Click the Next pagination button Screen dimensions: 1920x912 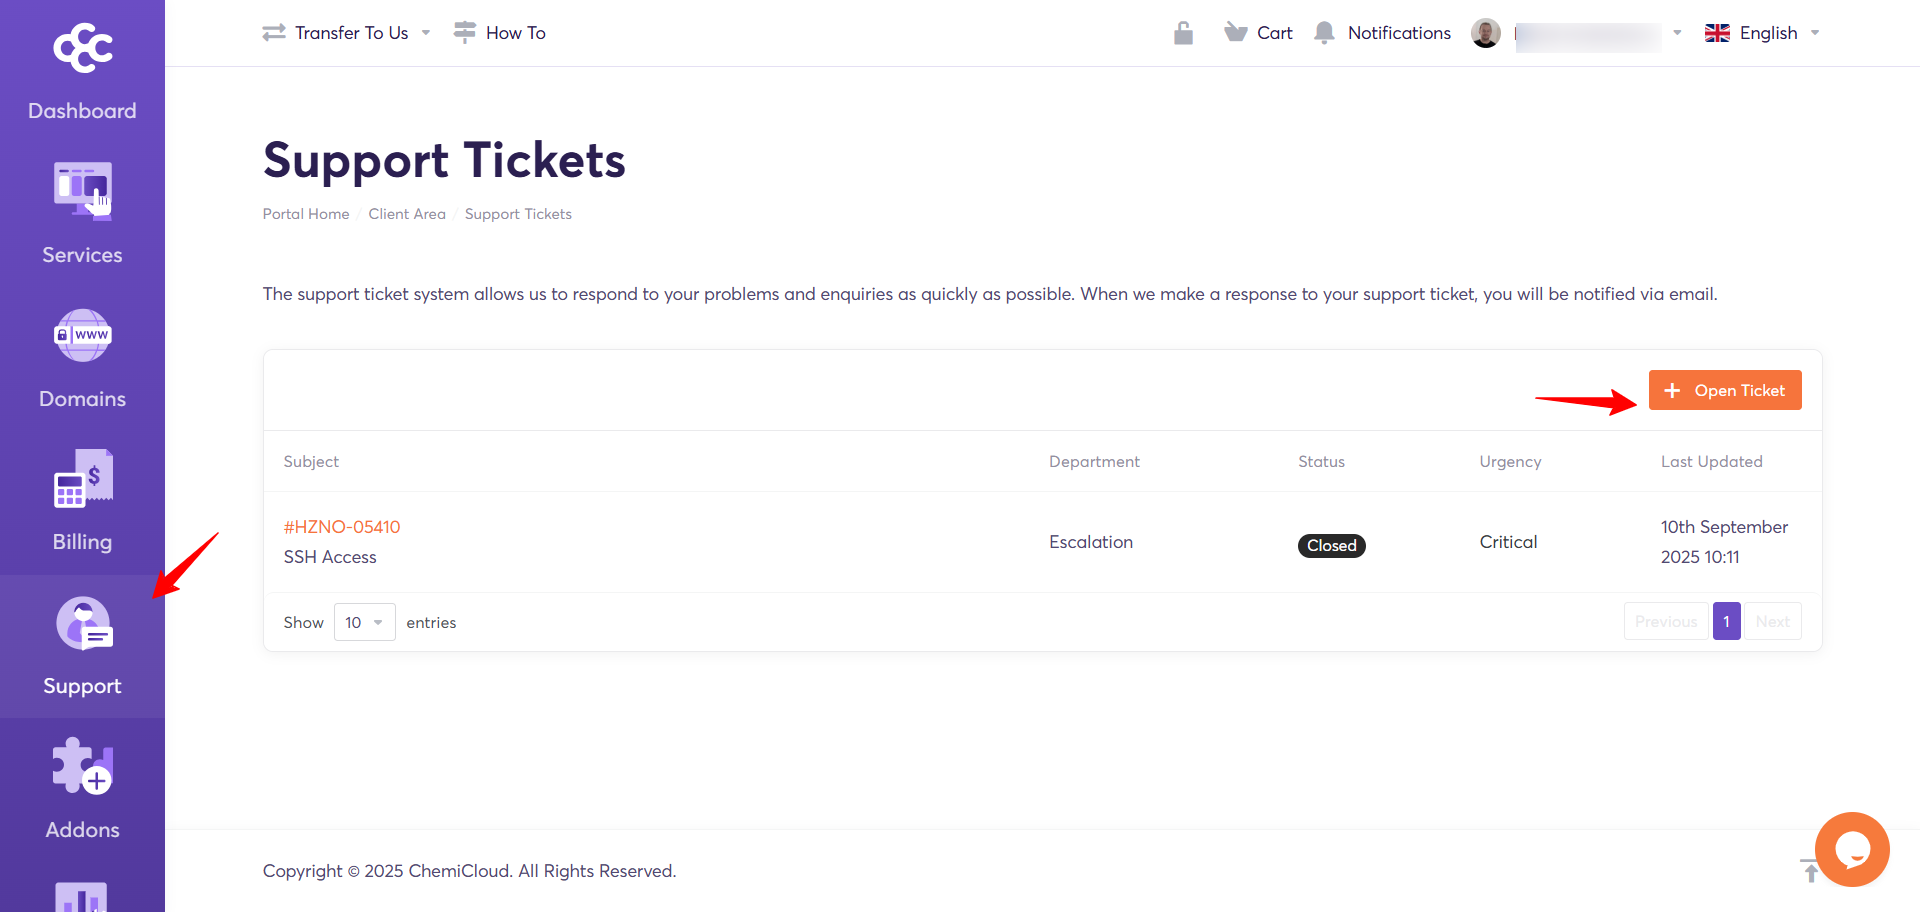click(x=1773, y=621)
